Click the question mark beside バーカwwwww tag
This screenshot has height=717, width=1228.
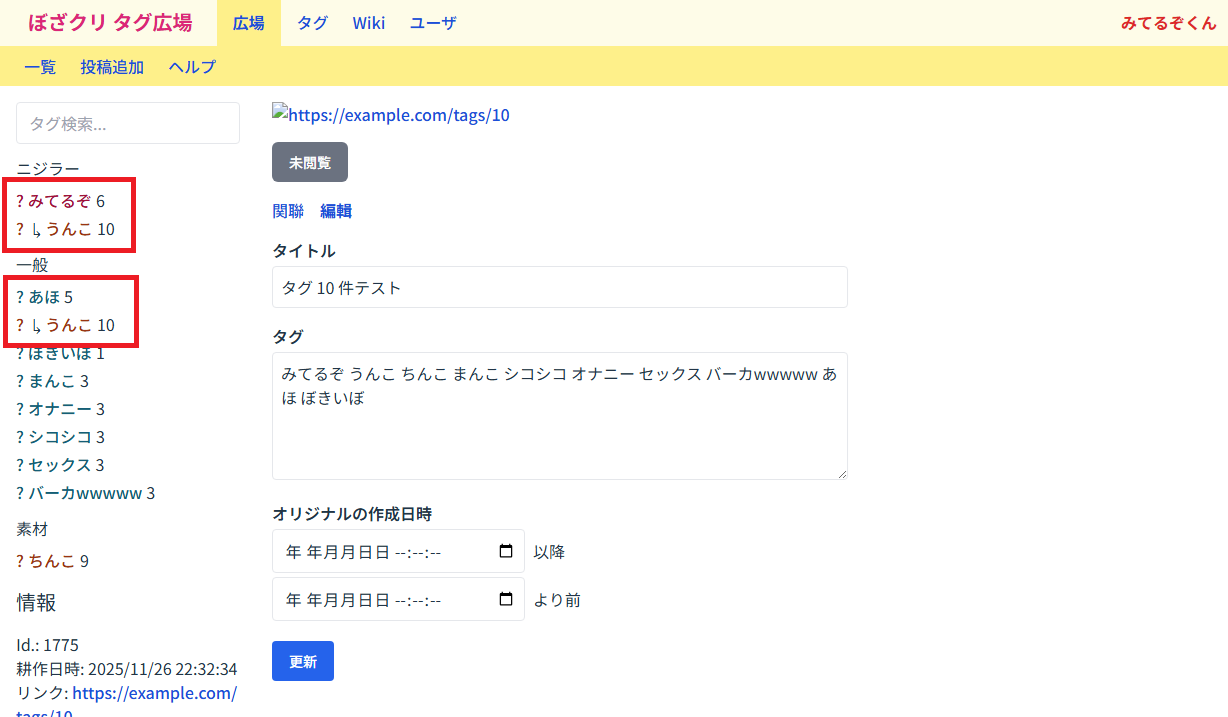pyautogui.click(x=20, y=493)
